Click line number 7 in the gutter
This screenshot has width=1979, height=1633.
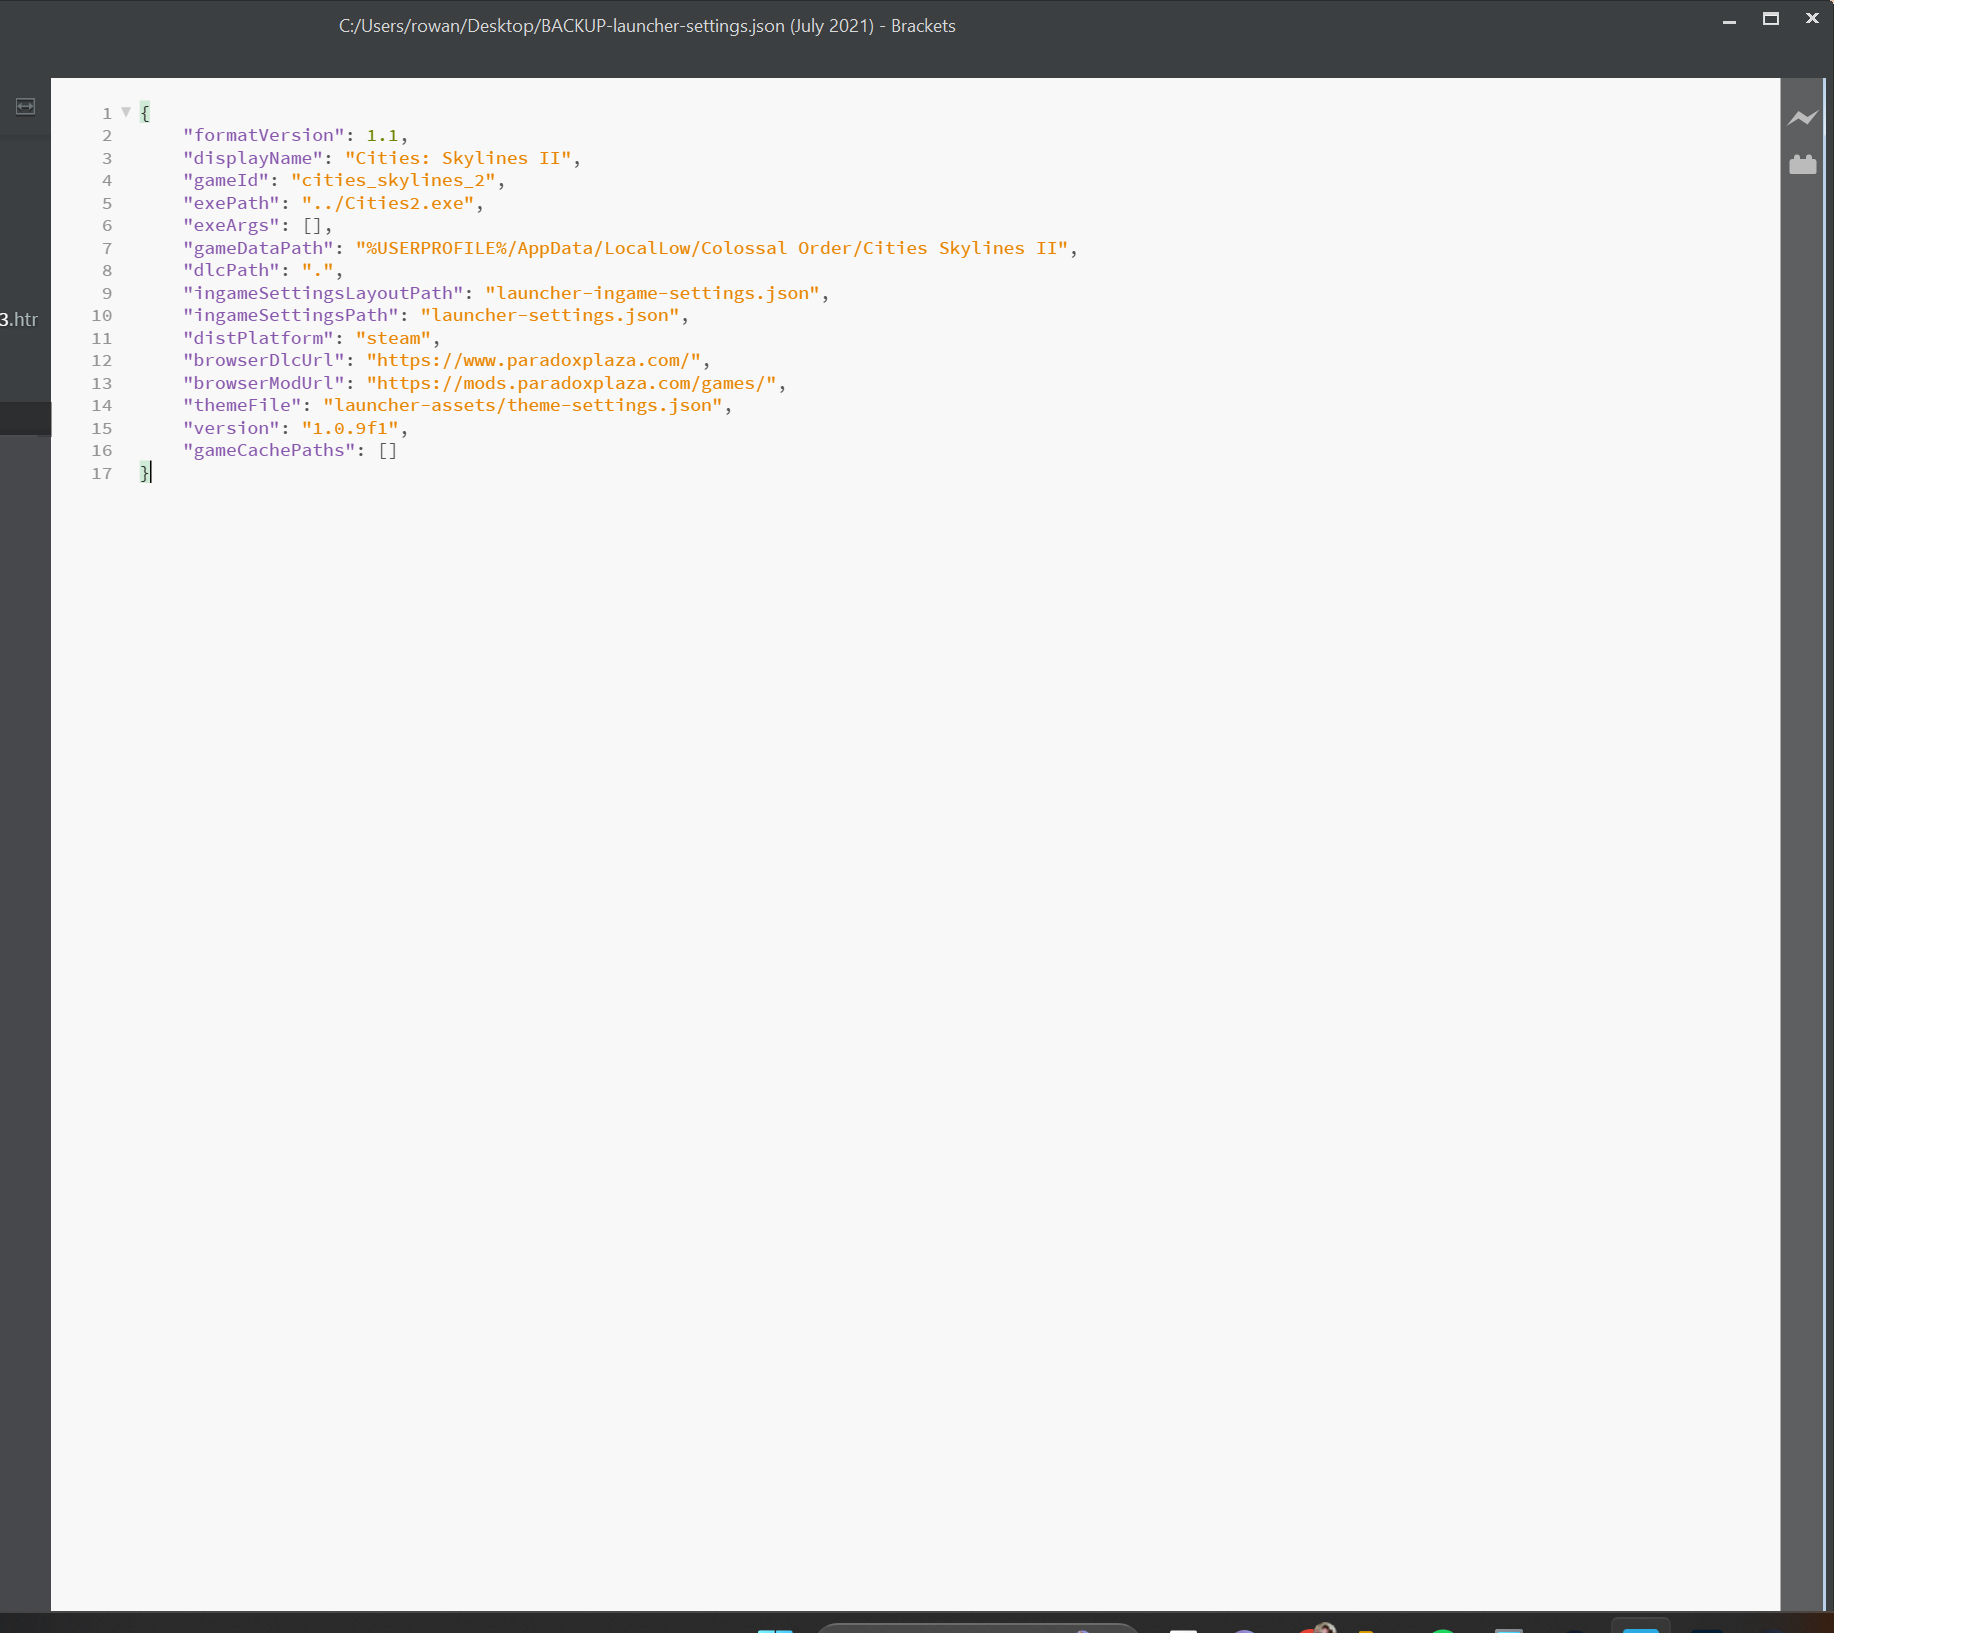pos(107,248)
